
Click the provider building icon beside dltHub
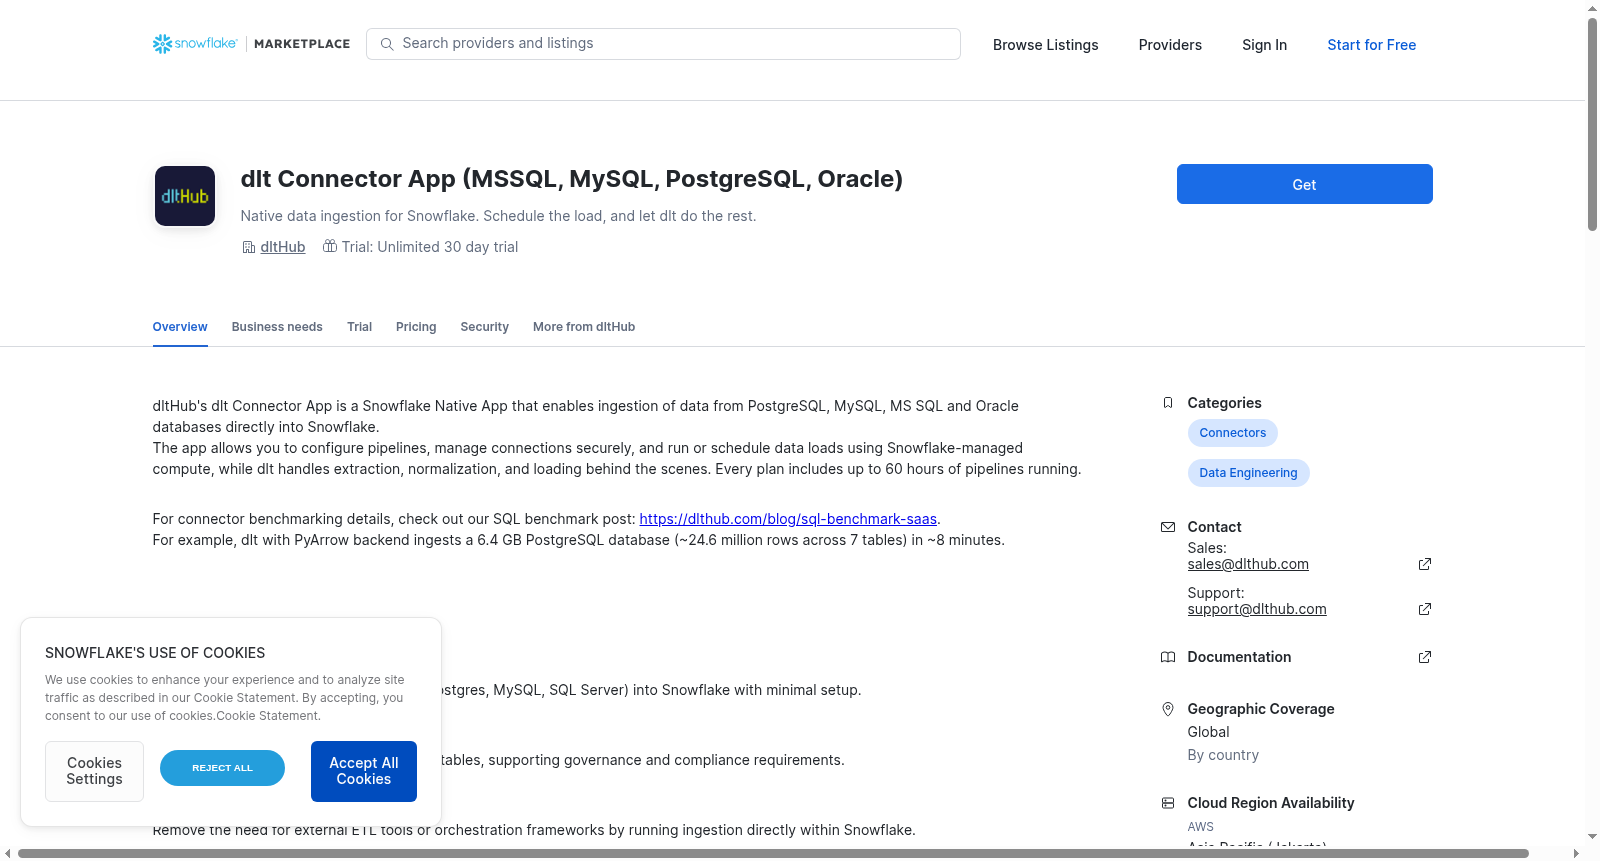coord(249,247)
